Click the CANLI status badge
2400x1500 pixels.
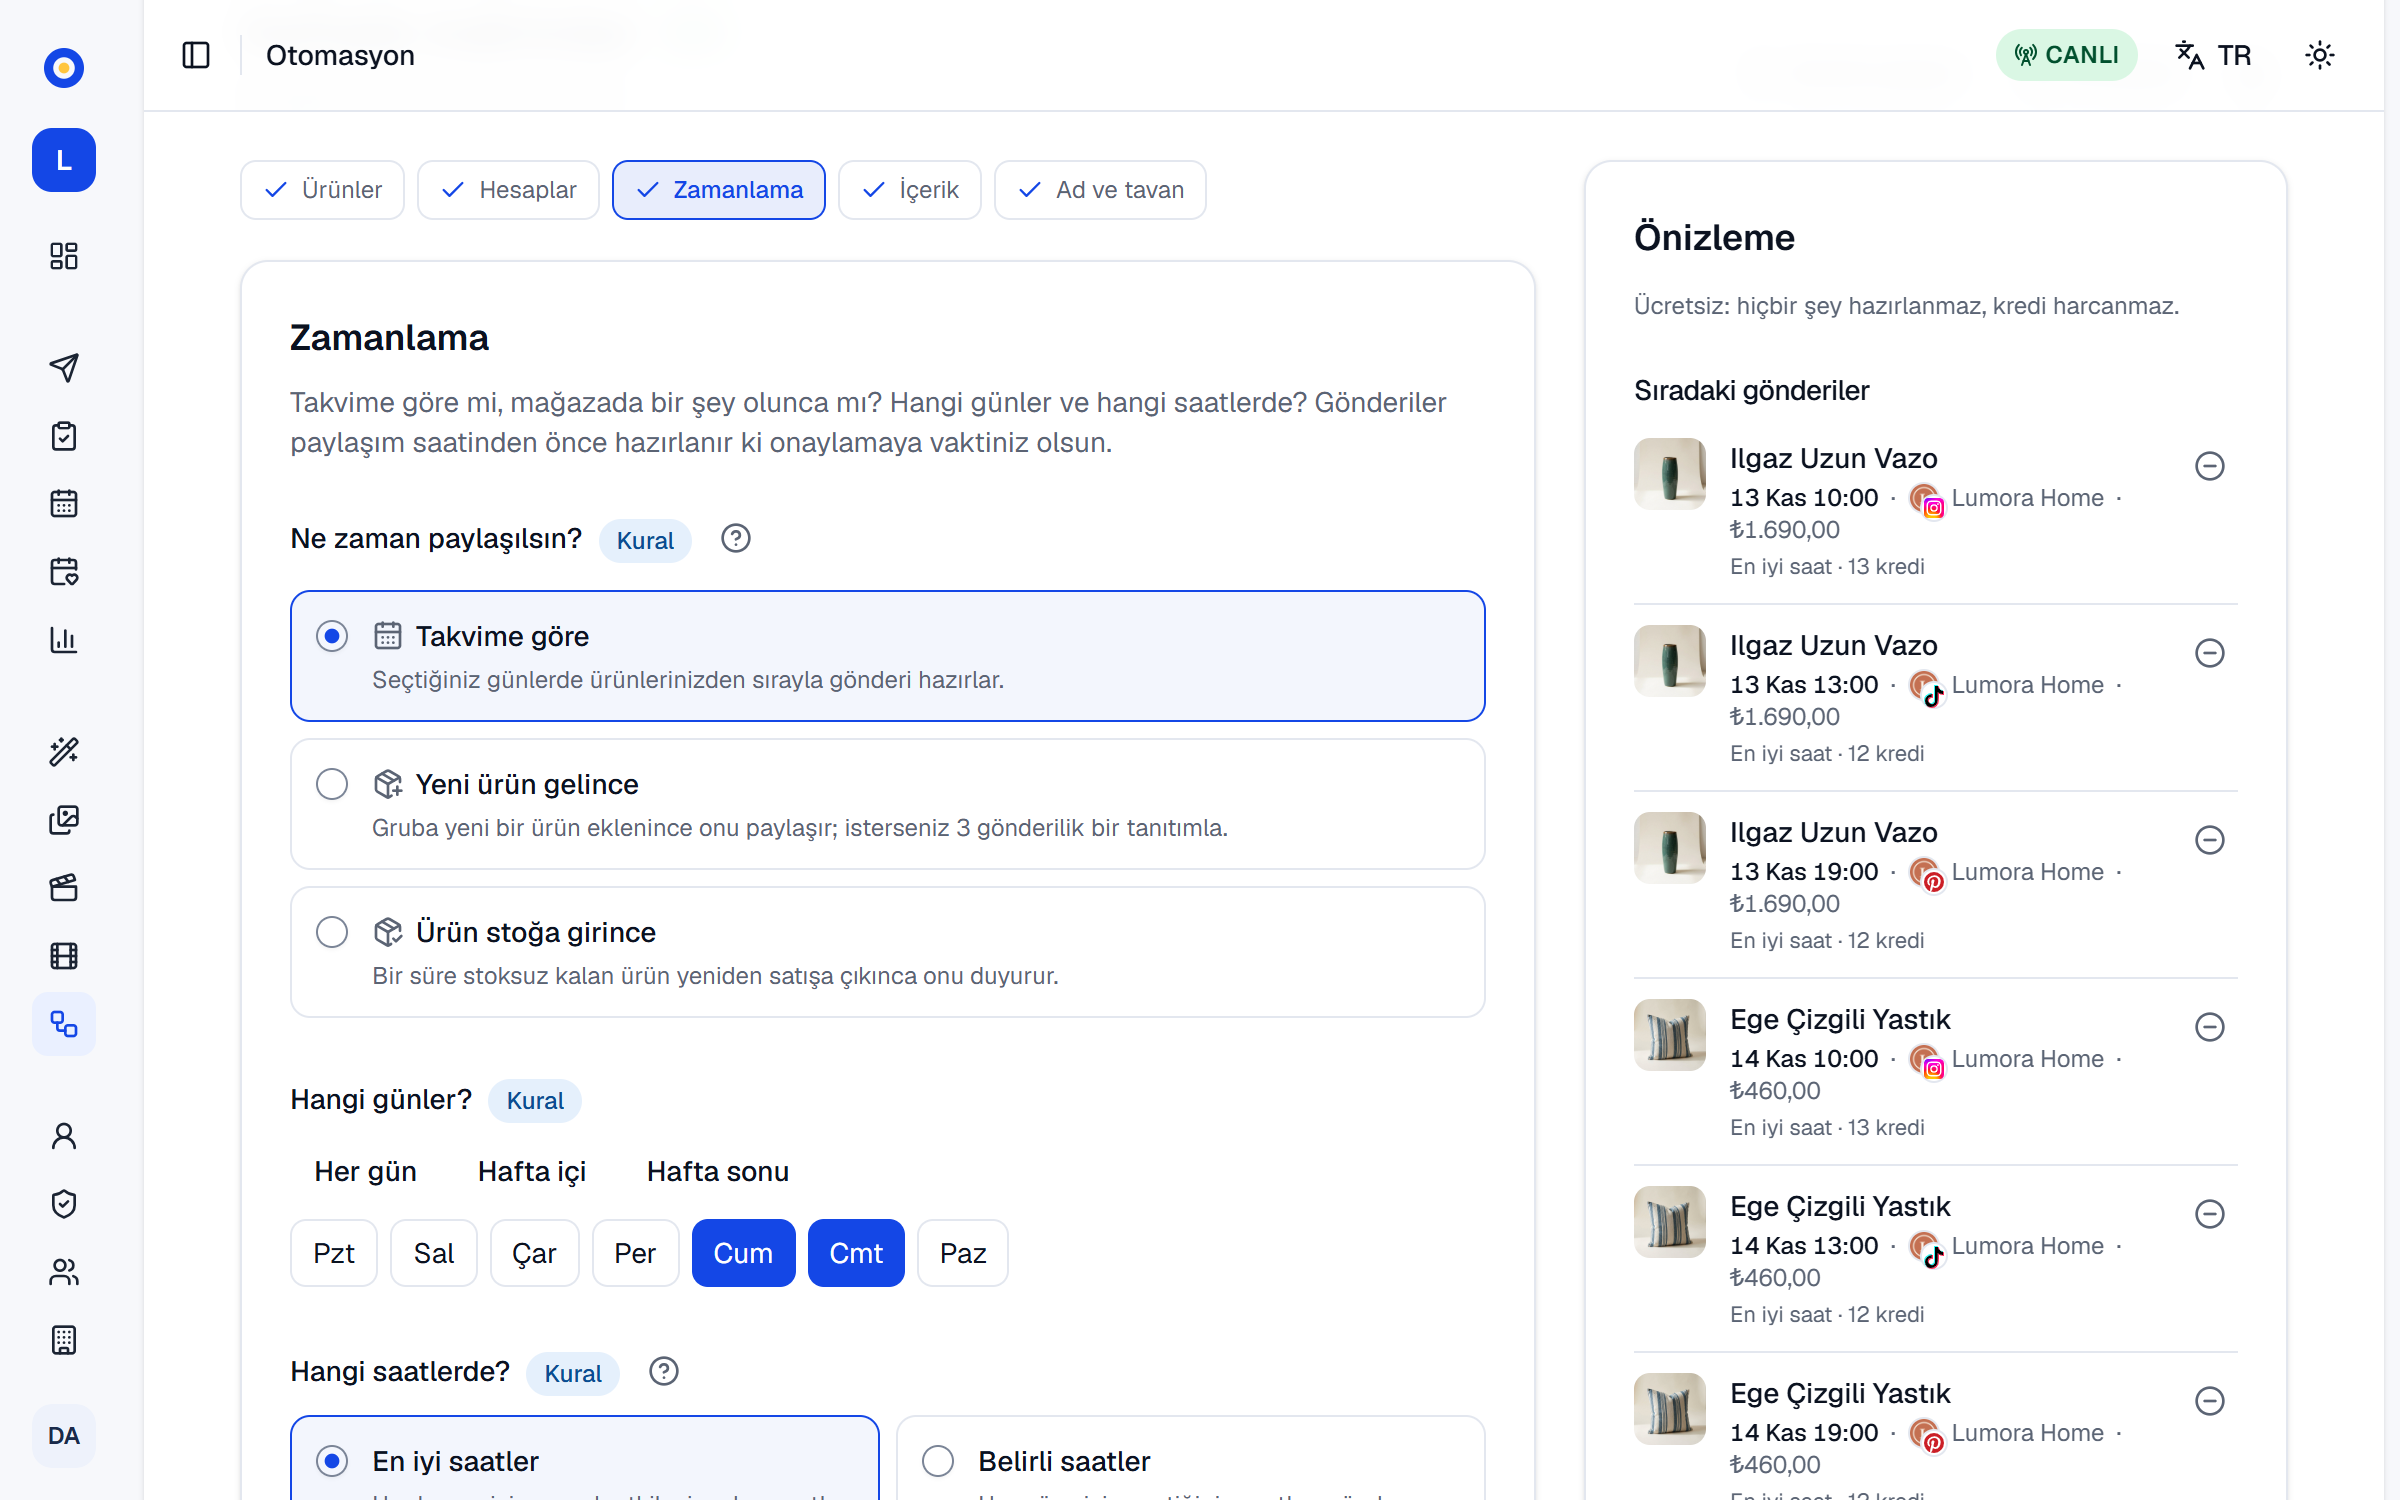pos(2067,55)
